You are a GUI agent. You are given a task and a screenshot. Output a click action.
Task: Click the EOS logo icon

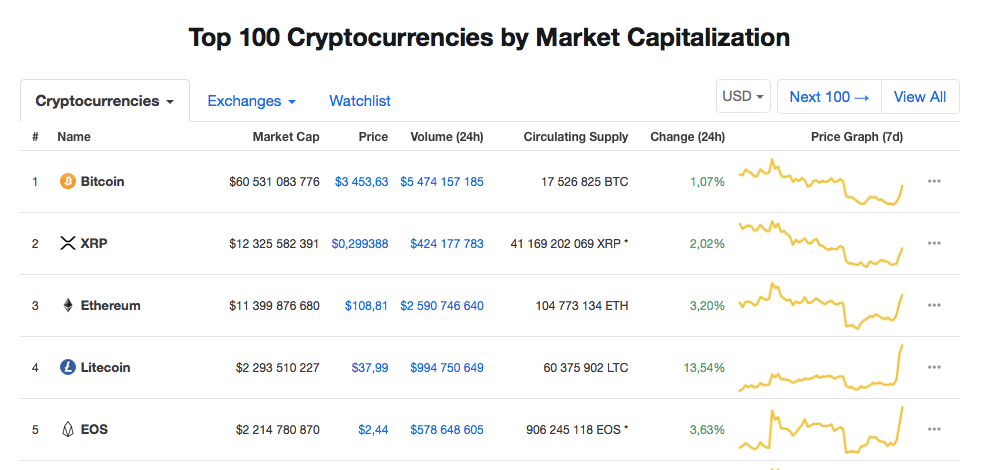pyautogui.click(x=67, y=430)
